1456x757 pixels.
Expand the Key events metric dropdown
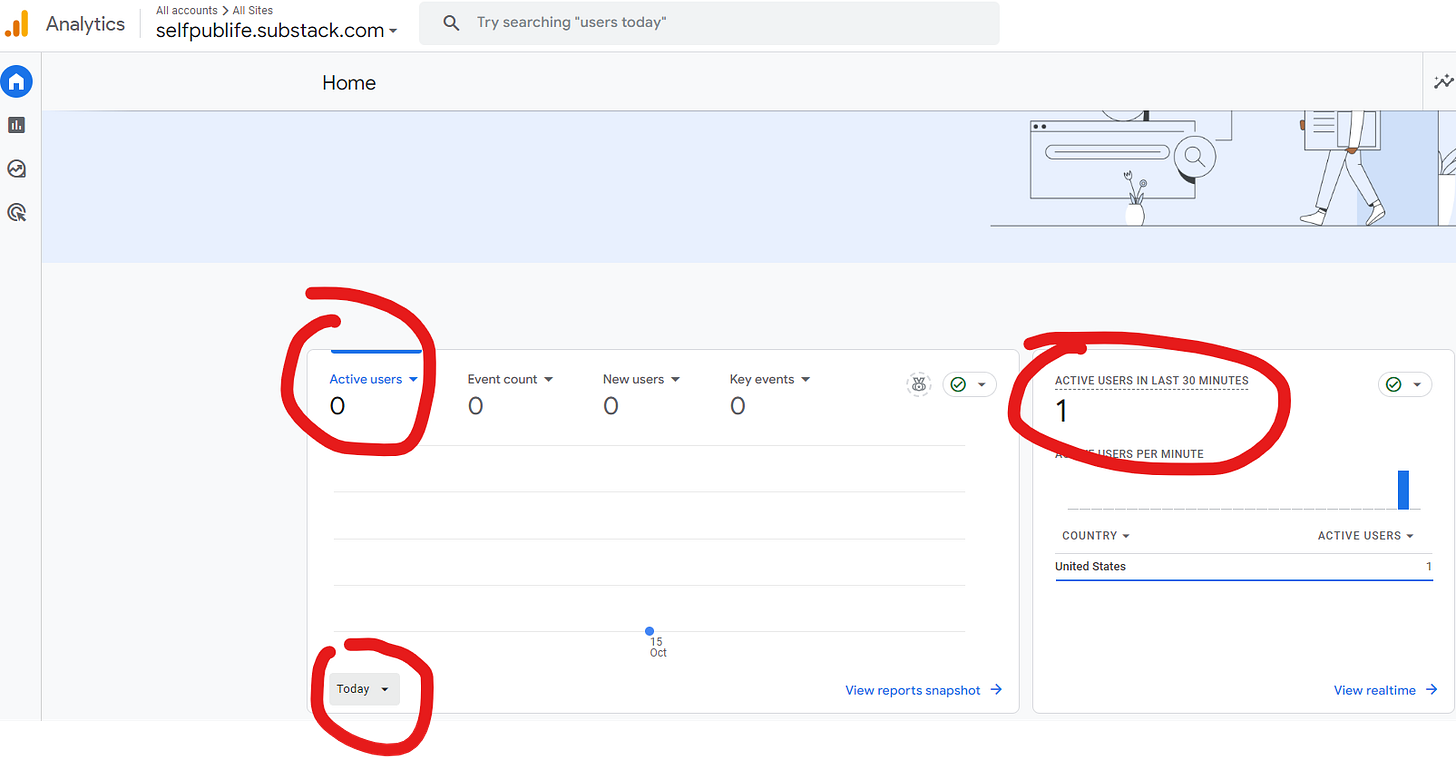tap(806, 380)
